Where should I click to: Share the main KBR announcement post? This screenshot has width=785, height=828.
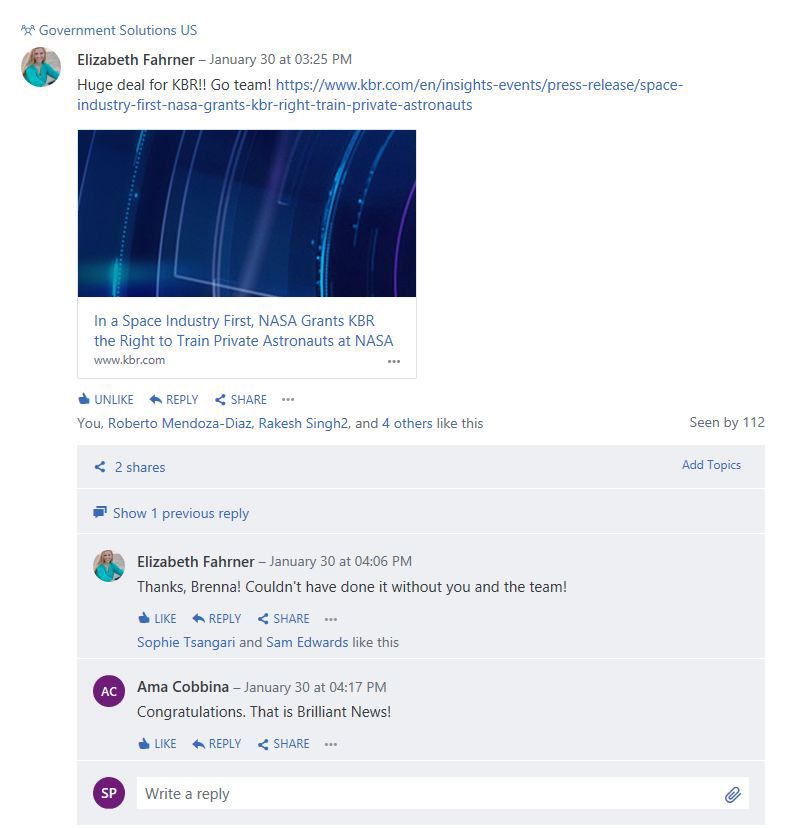coord(241,400)
